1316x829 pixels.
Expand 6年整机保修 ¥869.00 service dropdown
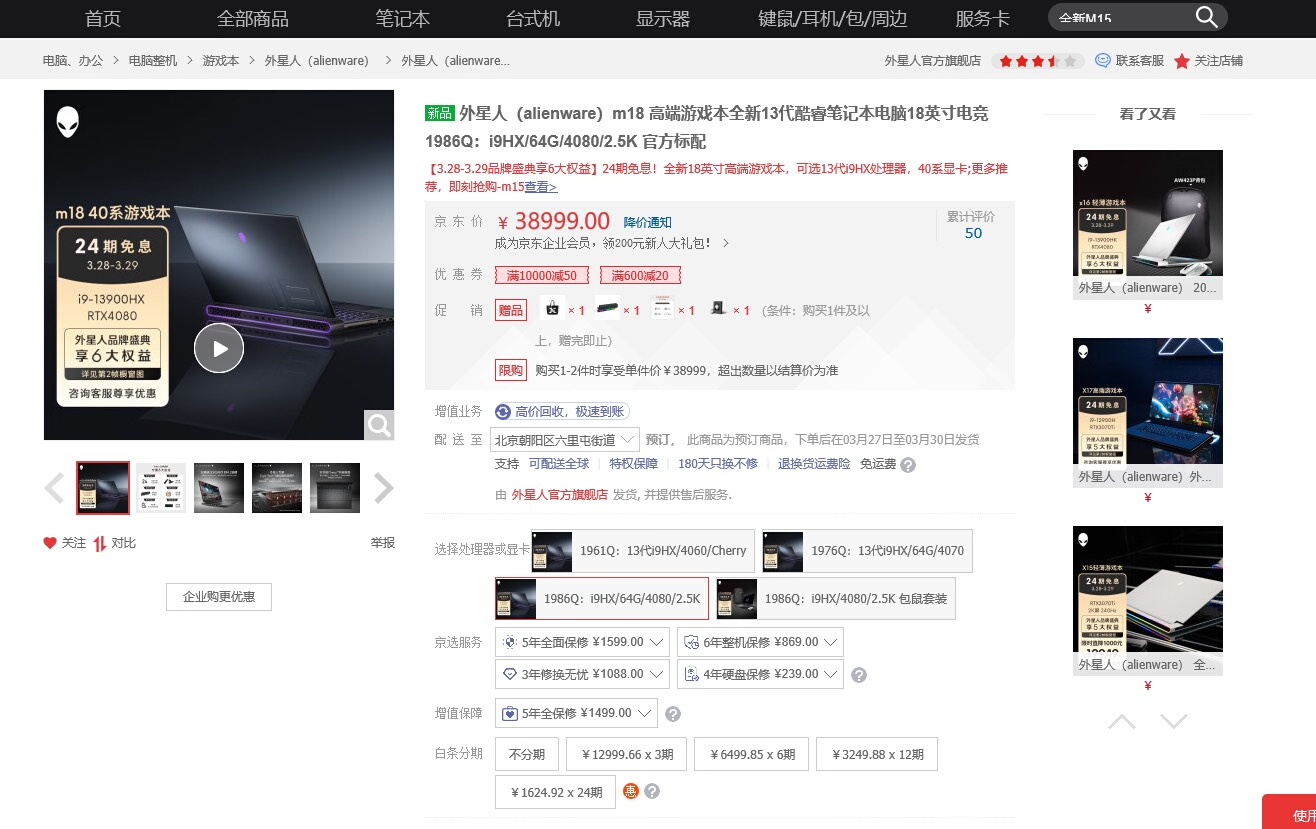pos(760,642)
